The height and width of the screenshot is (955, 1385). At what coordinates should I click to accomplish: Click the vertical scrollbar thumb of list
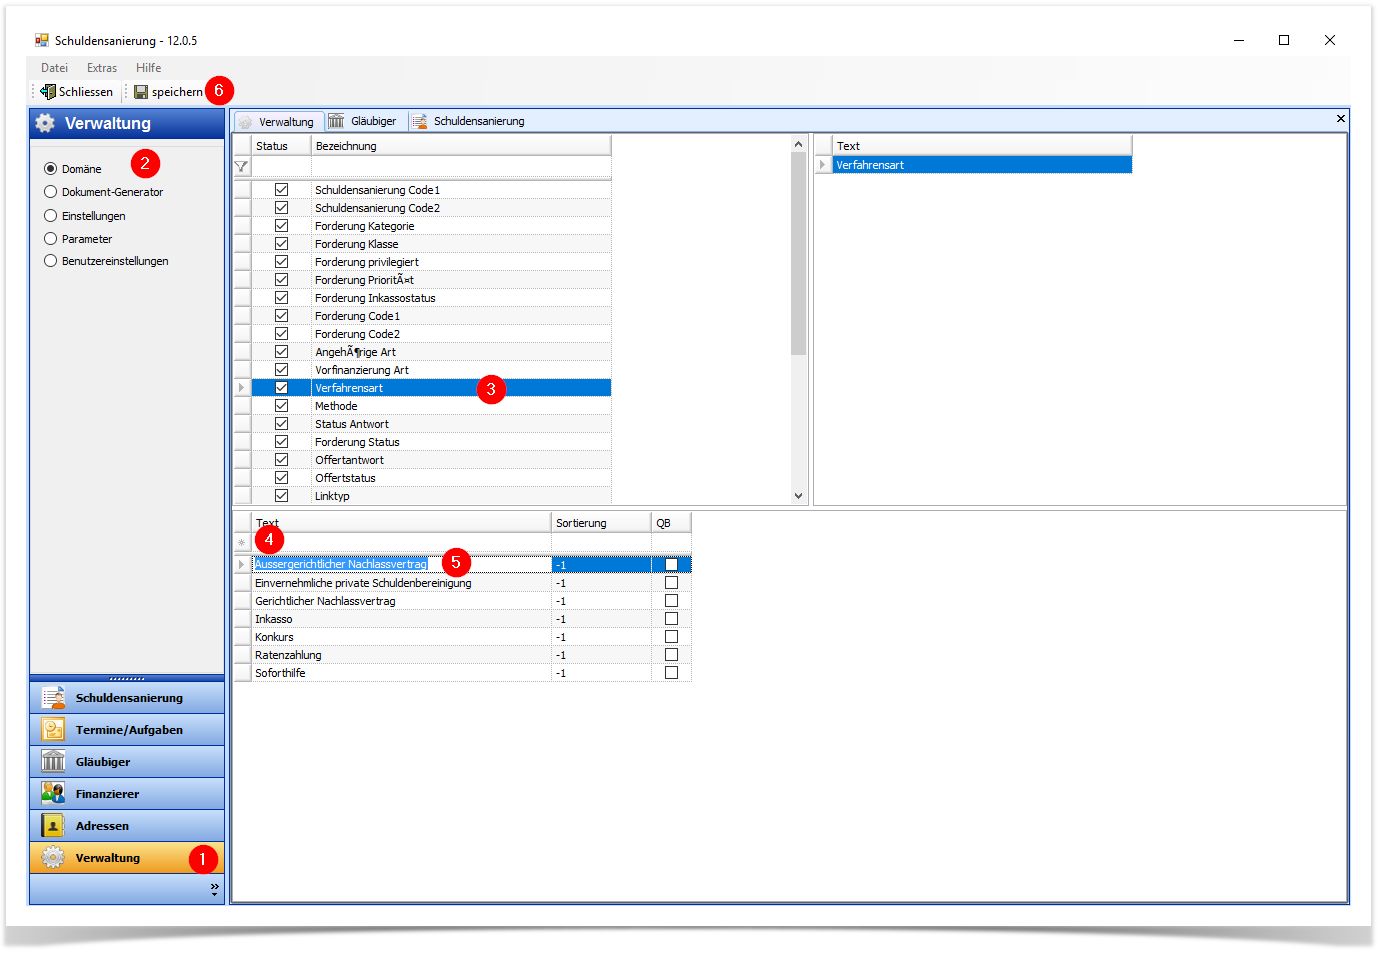click(x=798, y=253)
